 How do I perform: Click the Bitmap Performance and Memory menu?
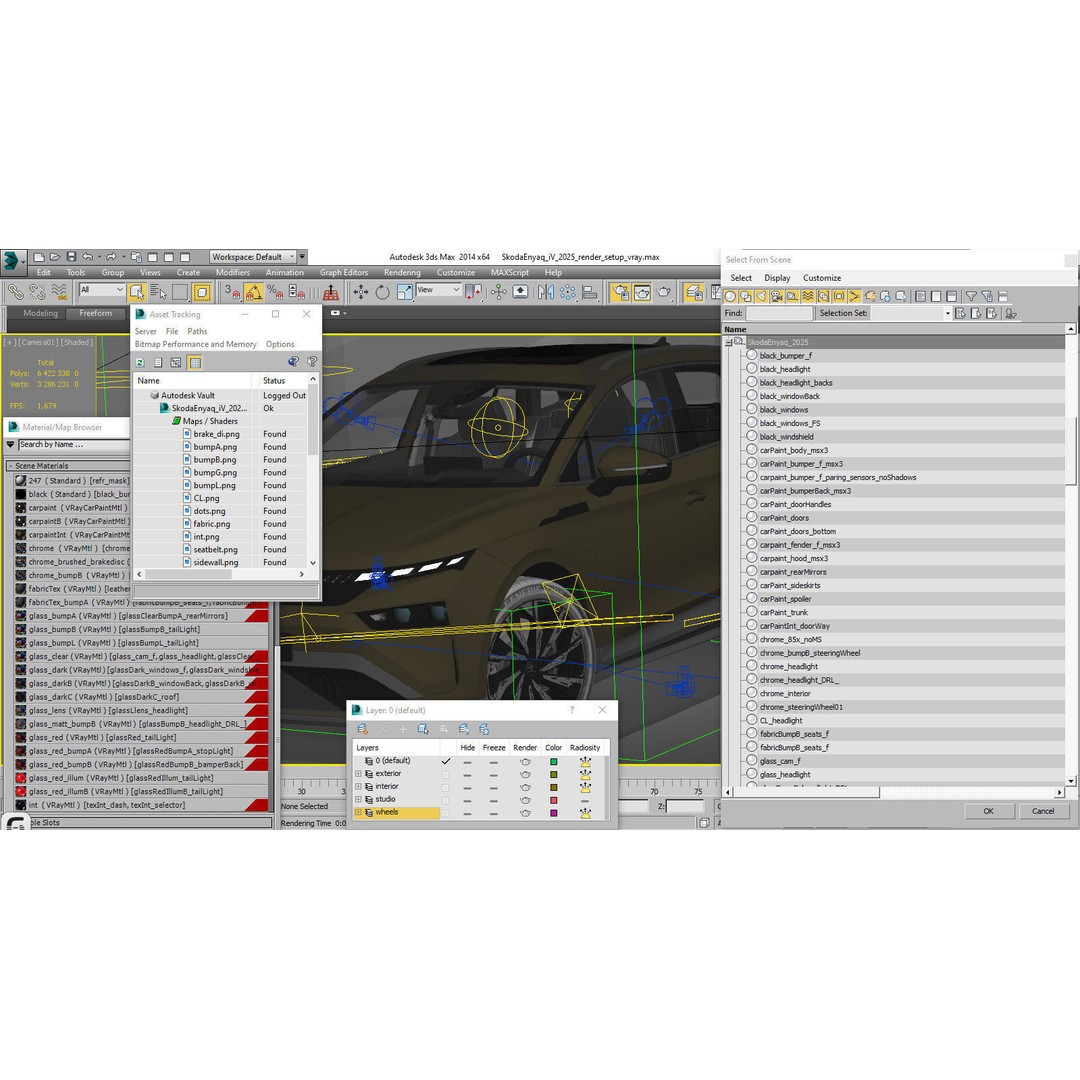pos(196,344)
